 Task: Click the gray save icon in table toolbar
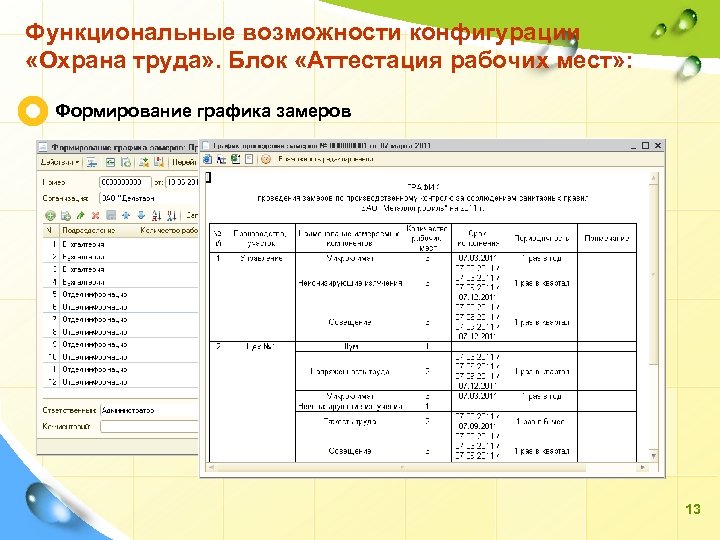(x=111, y=215)
